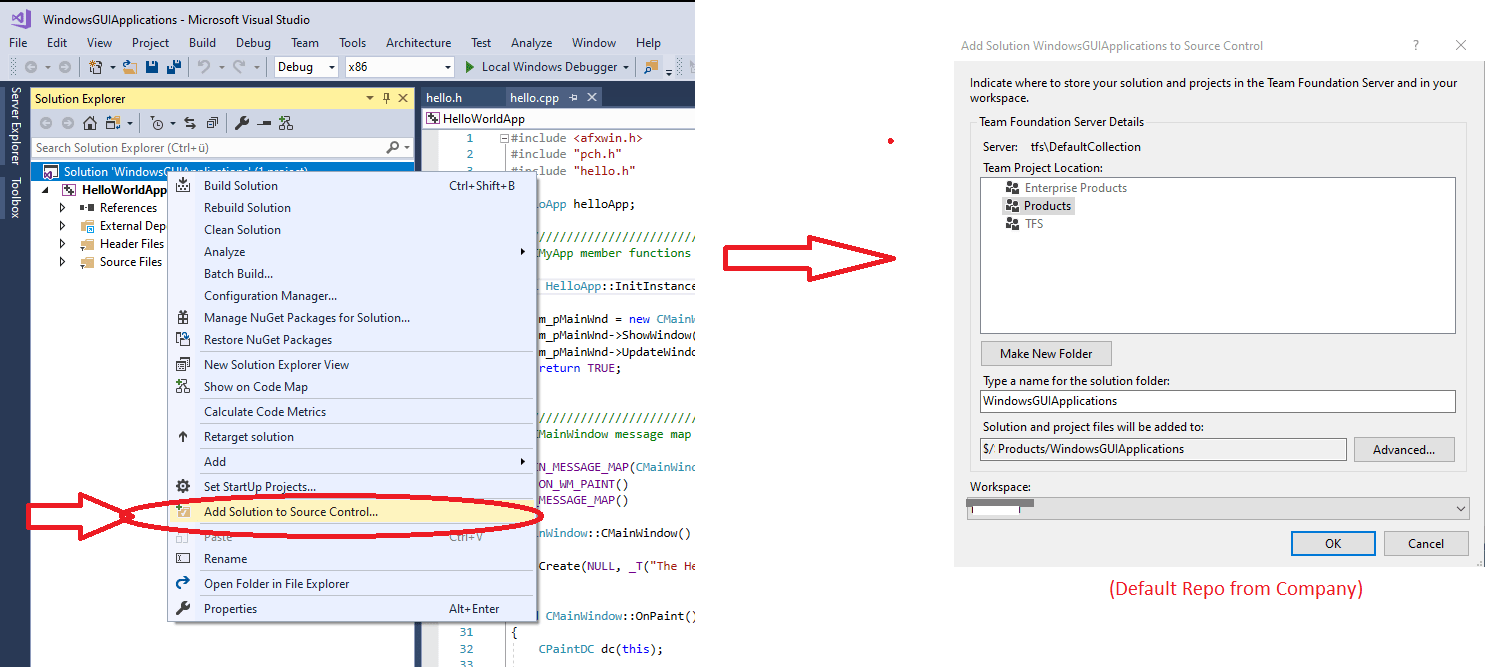Click the Cancel button in dialog
The width and height of the screenshot is (1509, 667).
pyautogui.click(x=1426, y=543)
